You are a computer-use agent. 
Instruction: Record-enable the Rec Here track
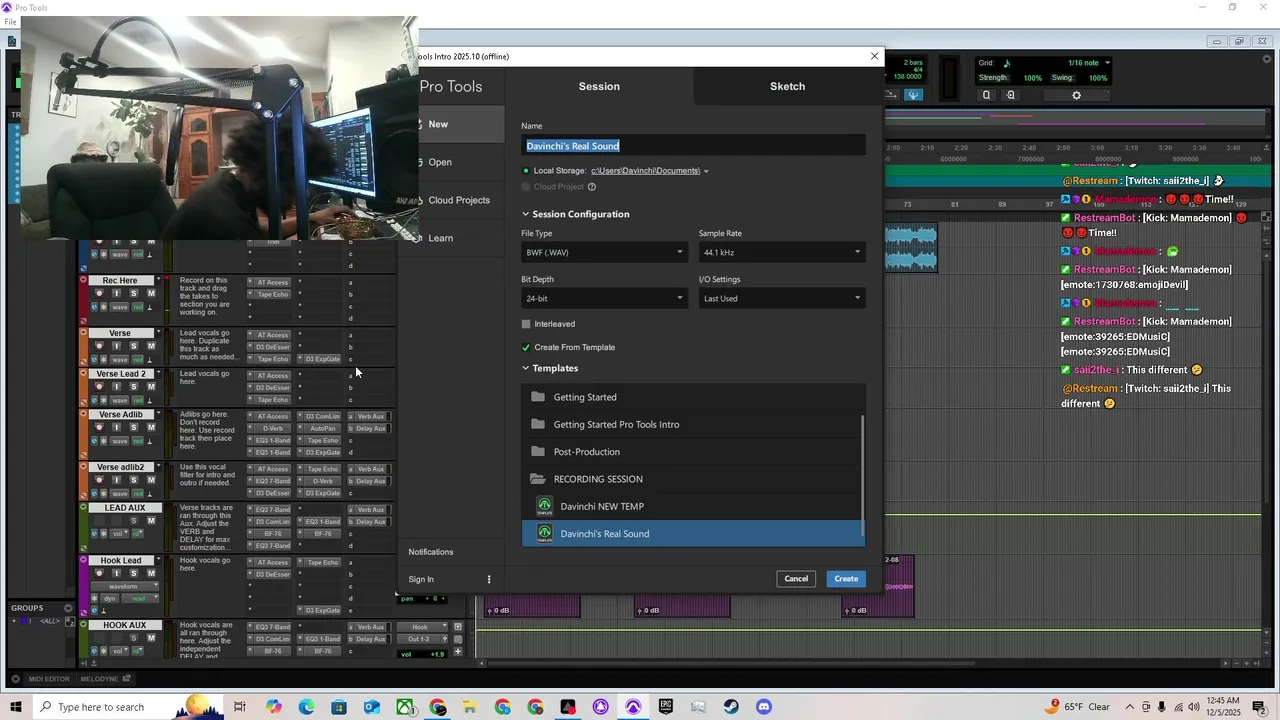(x=99, y=293)
